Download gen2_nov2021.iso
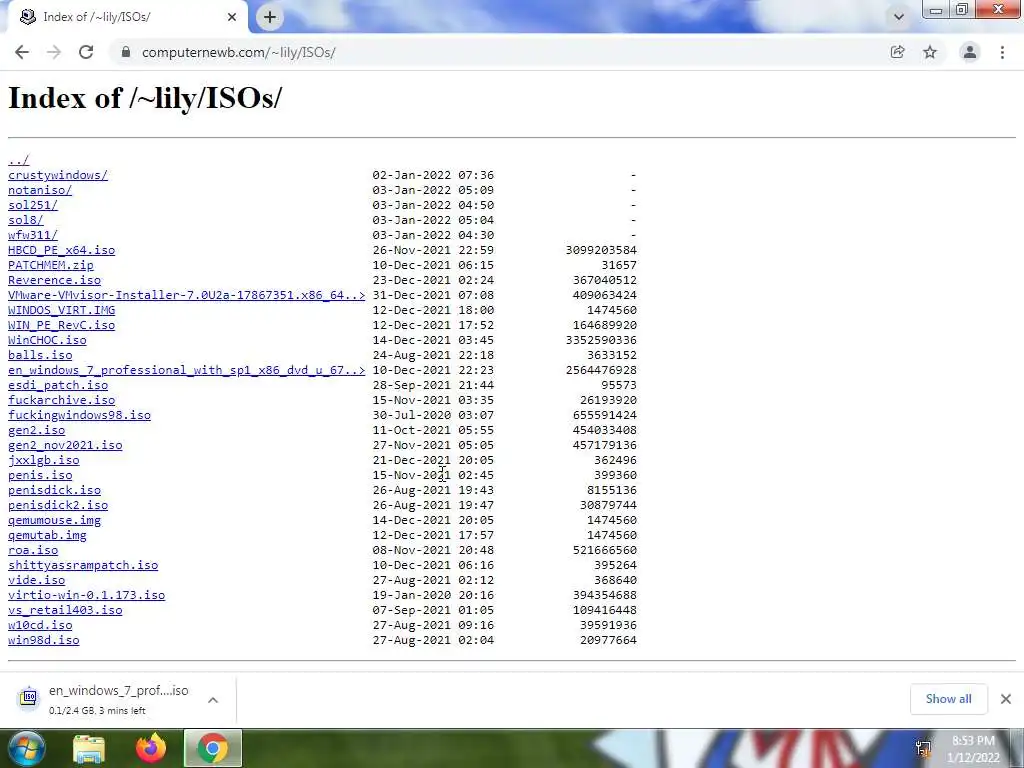The image size is (1024, 768). (65, 445)
